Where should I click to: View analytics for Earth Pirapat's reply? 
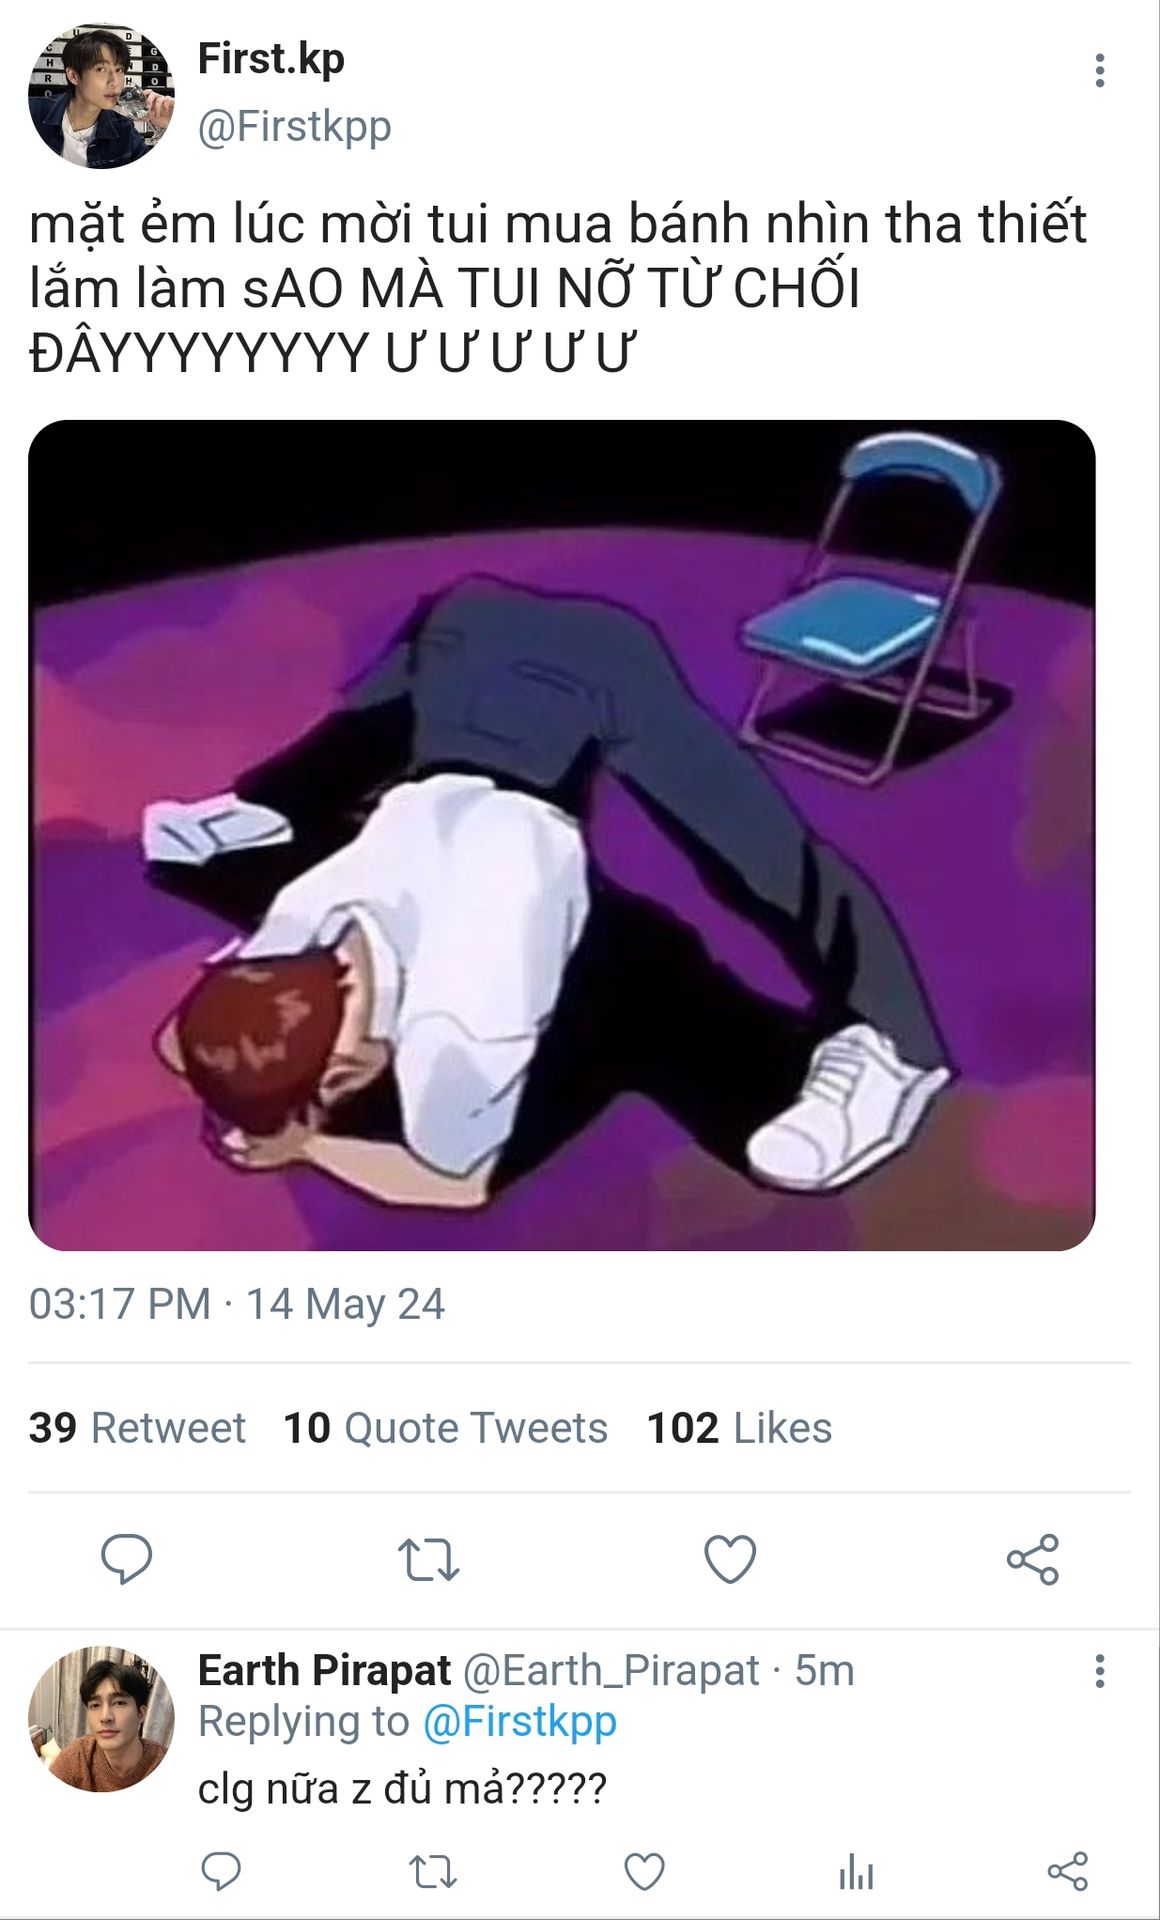click(x=856, y=1871)
